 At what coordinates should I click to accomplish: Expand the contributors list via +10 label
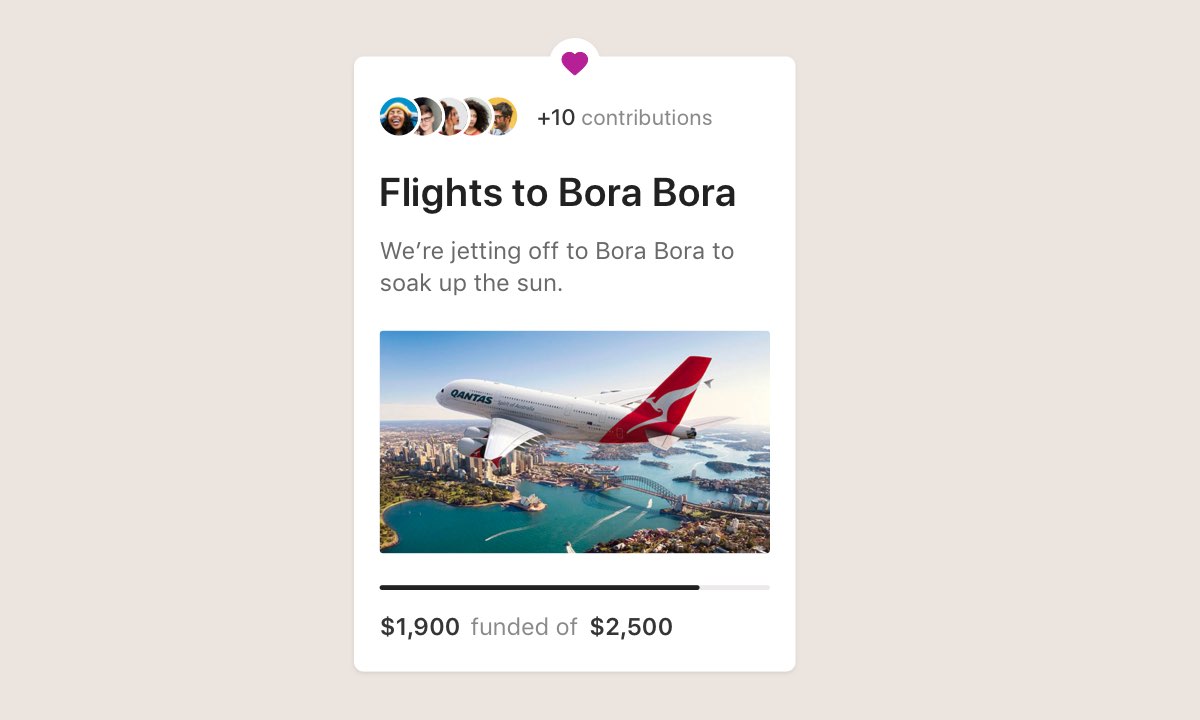(x=556, y=117)
